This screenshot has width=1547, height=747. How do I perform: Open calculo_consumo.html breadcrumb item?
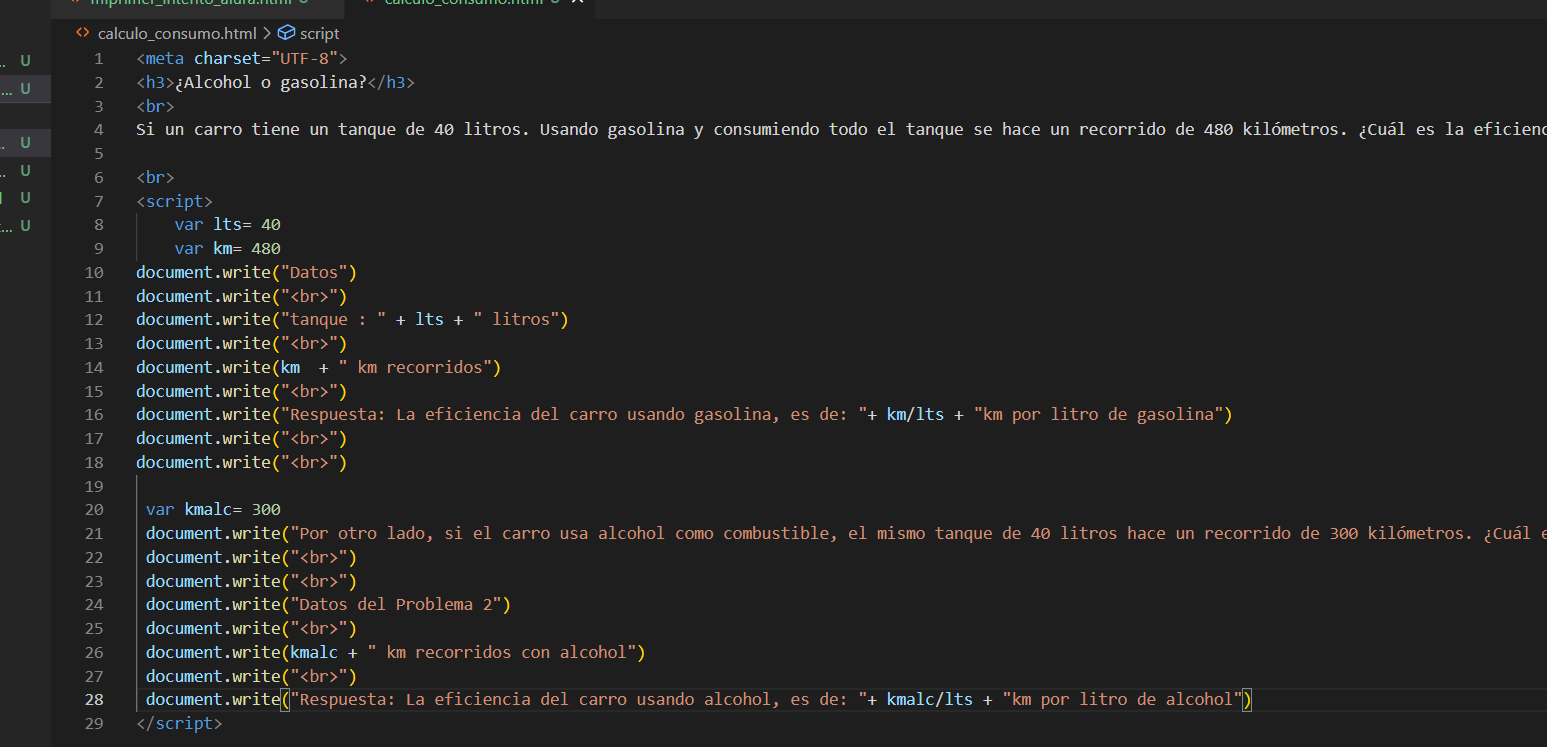(177, 33)
